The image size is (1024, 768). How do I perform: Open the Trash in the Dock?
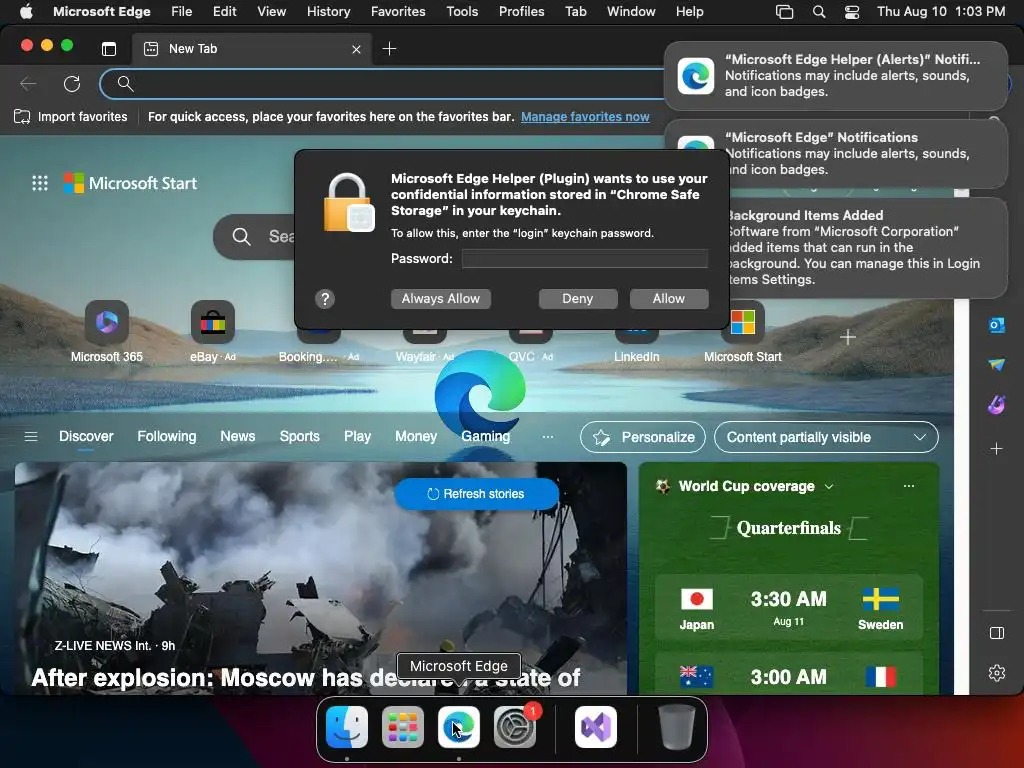[677, 727]
